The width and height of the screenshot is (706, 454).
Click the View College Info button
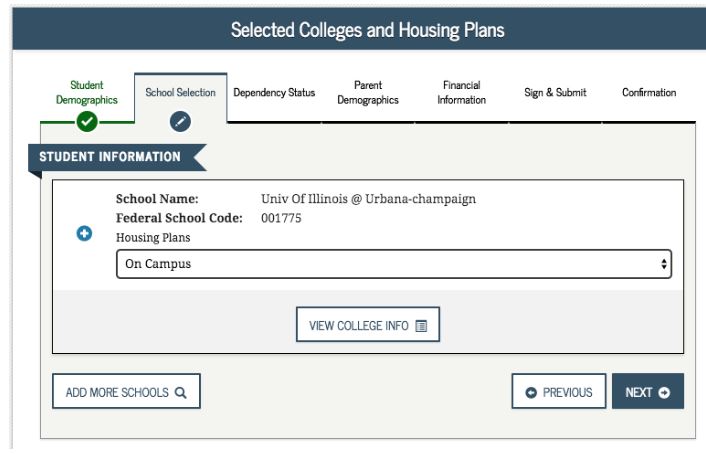click(368, 325)
